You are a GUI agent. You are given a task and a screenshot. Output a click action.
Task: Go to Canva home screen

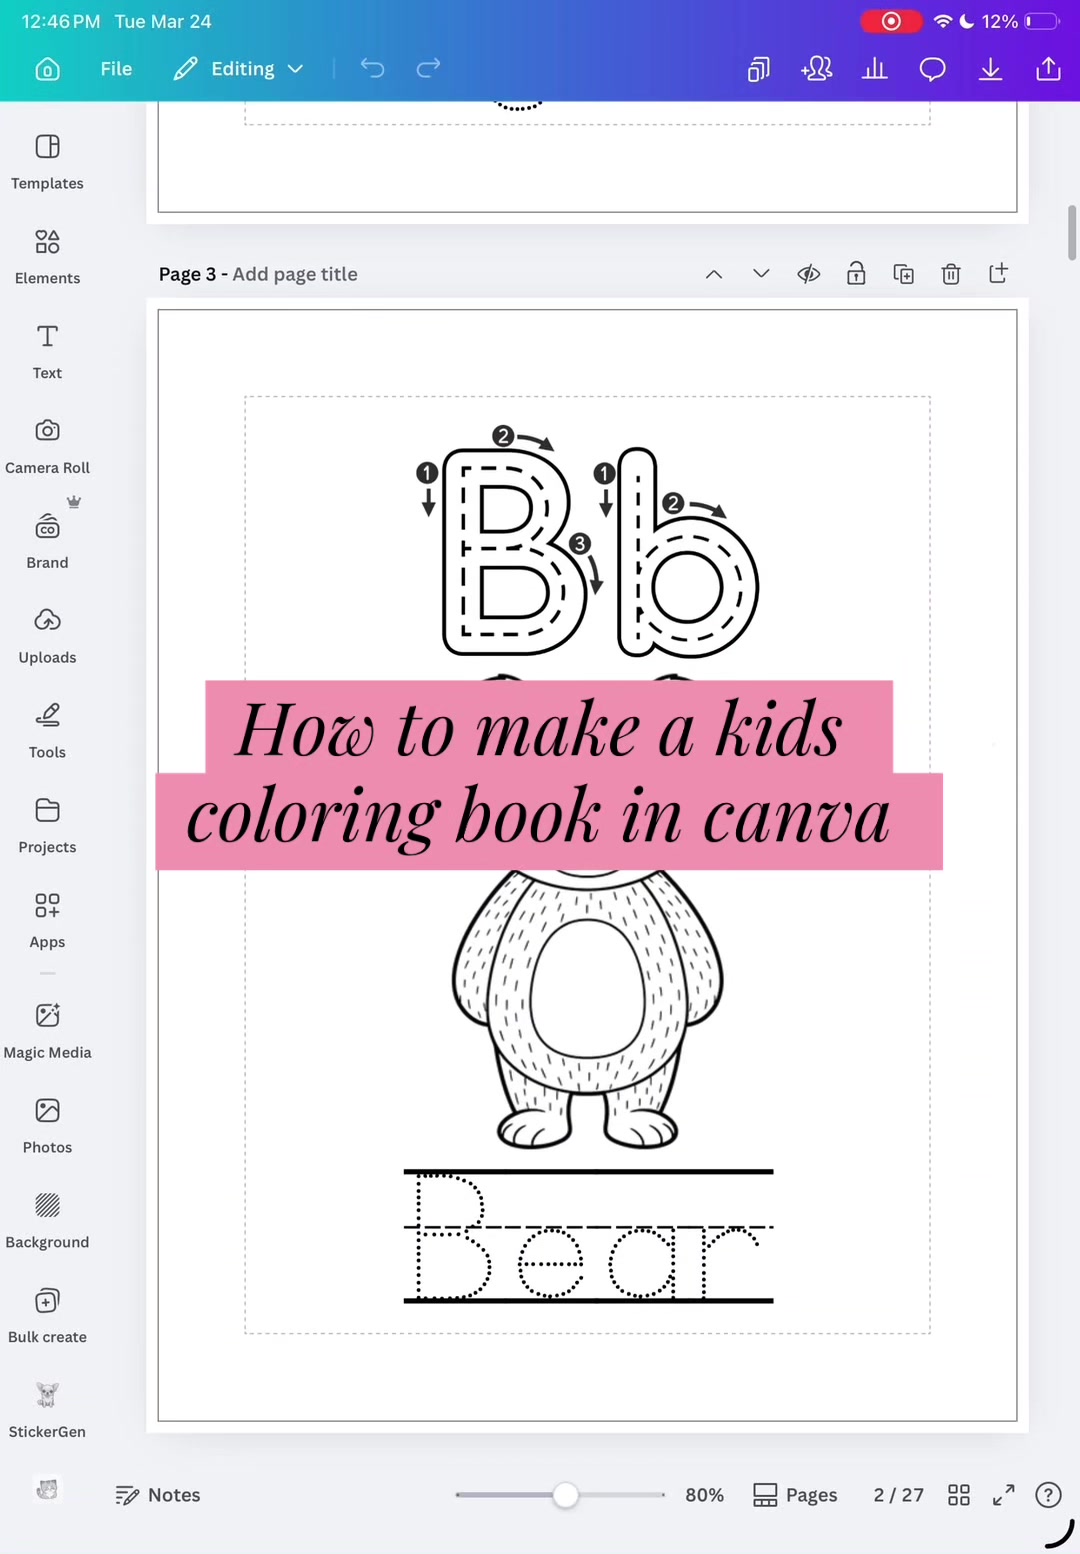point(47,69)
